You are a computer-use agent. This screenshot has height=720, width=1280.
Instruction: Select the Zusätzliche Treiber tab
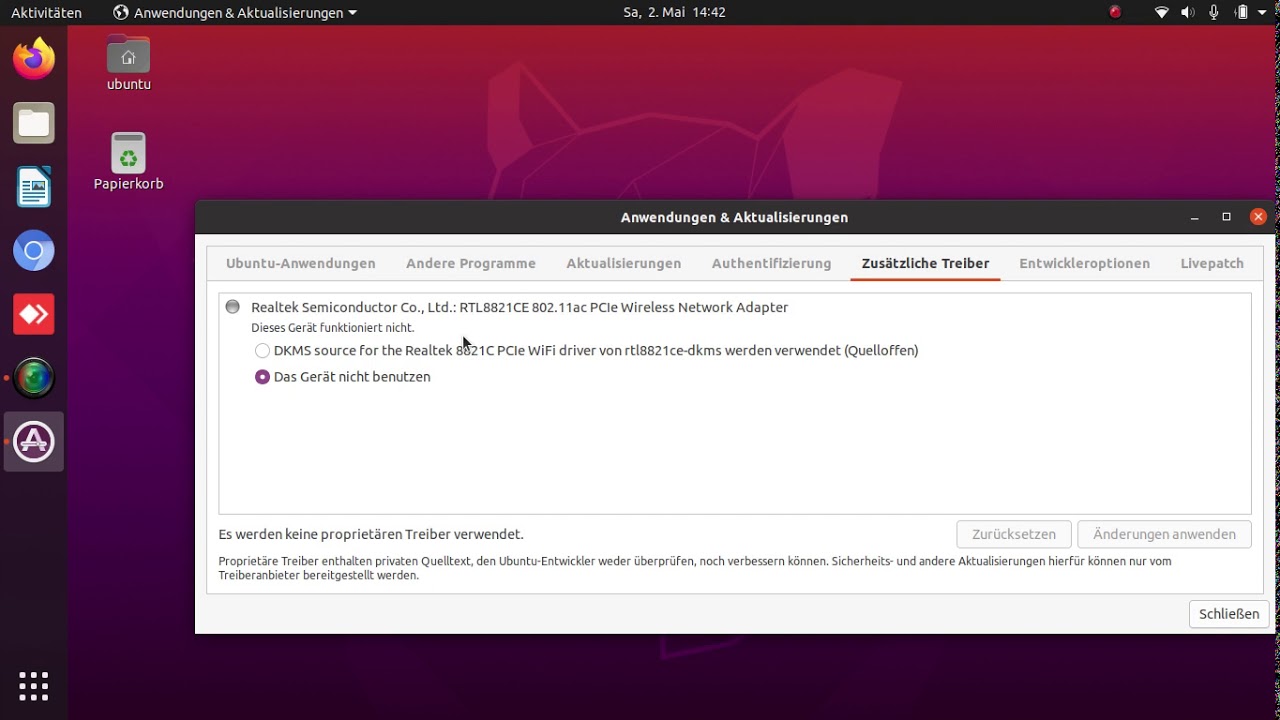[926, 263]
